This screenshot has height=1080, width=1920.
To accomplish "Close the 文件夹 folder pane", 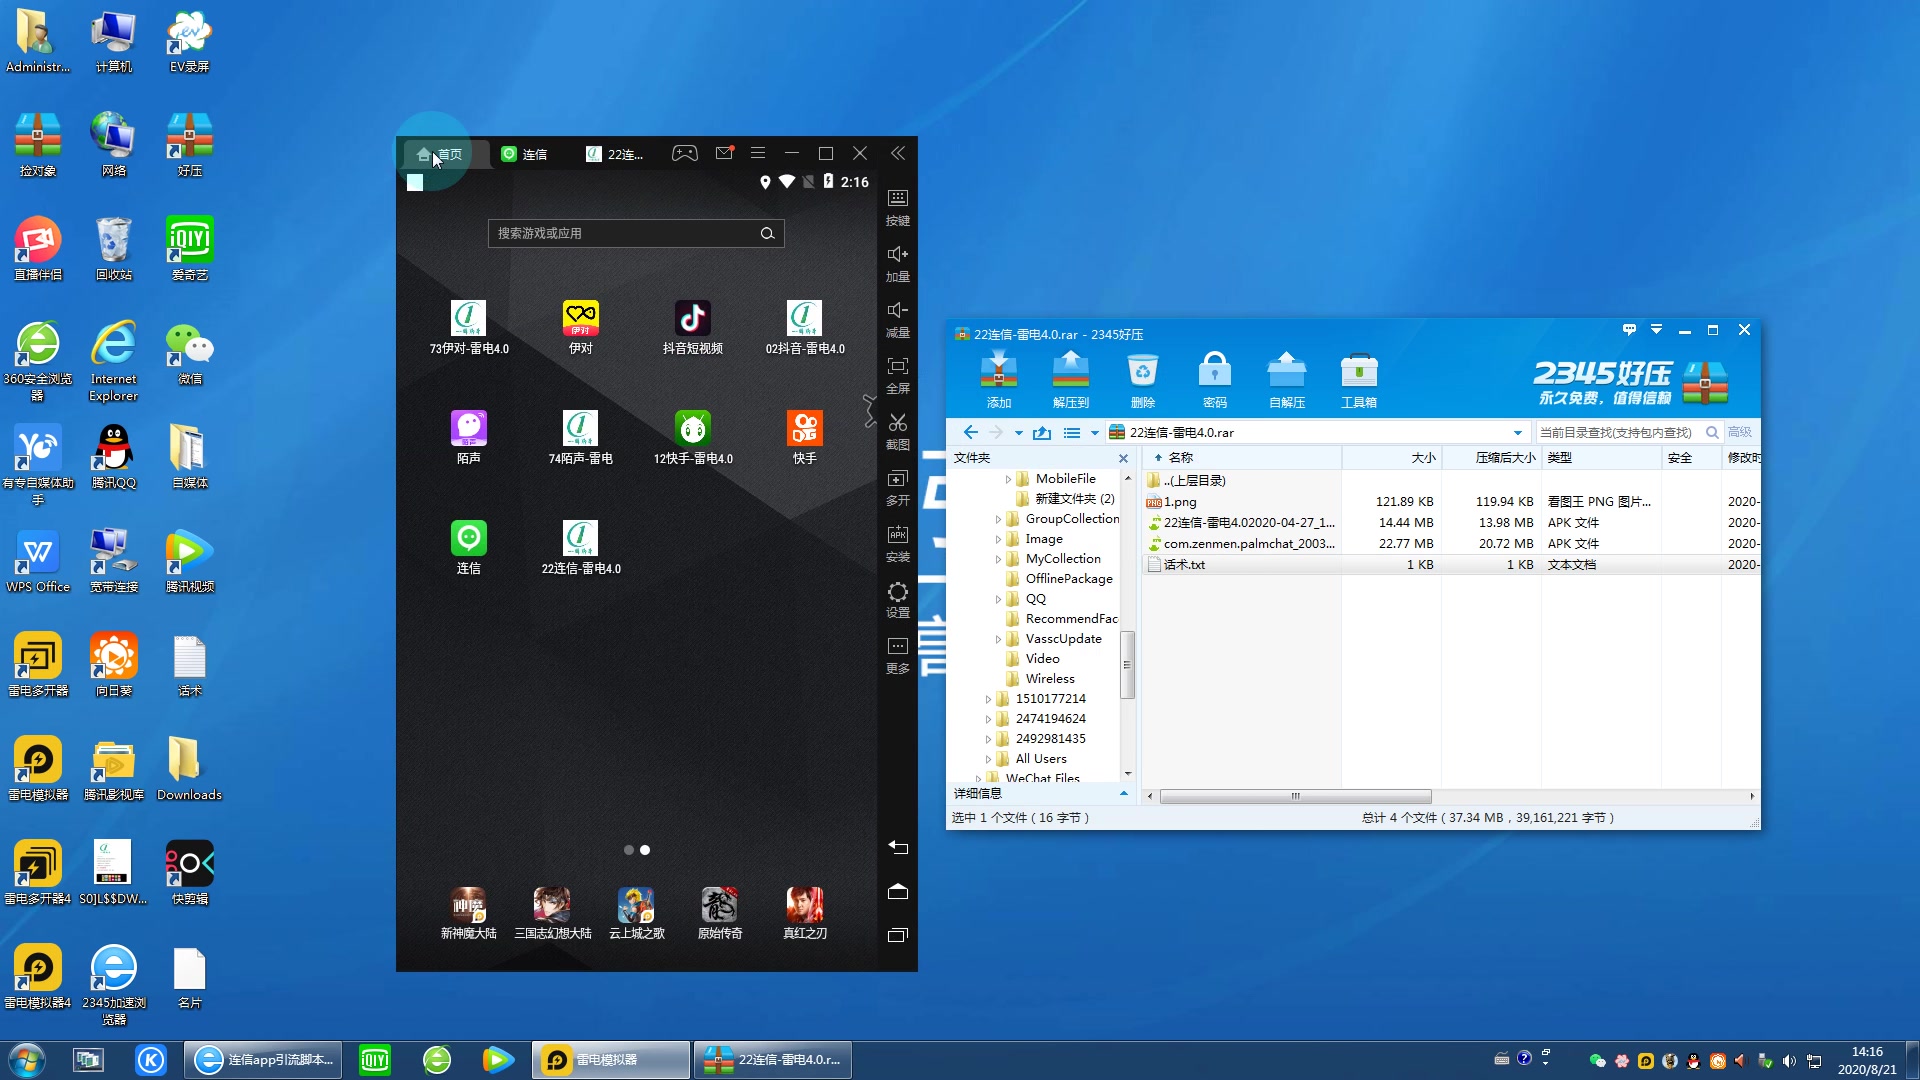I will pos(1123,458).
